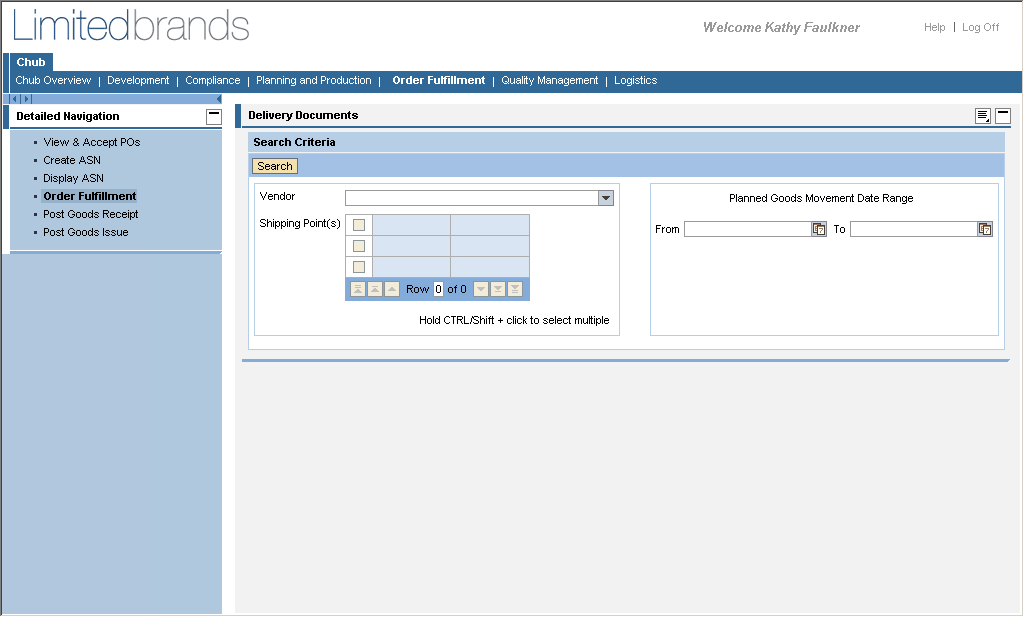The width and height of the screenshot is (1024, 617).
Task: Select the second Shipping Point row checkbox
Action: pyautogui.click(x=359, y=246)
